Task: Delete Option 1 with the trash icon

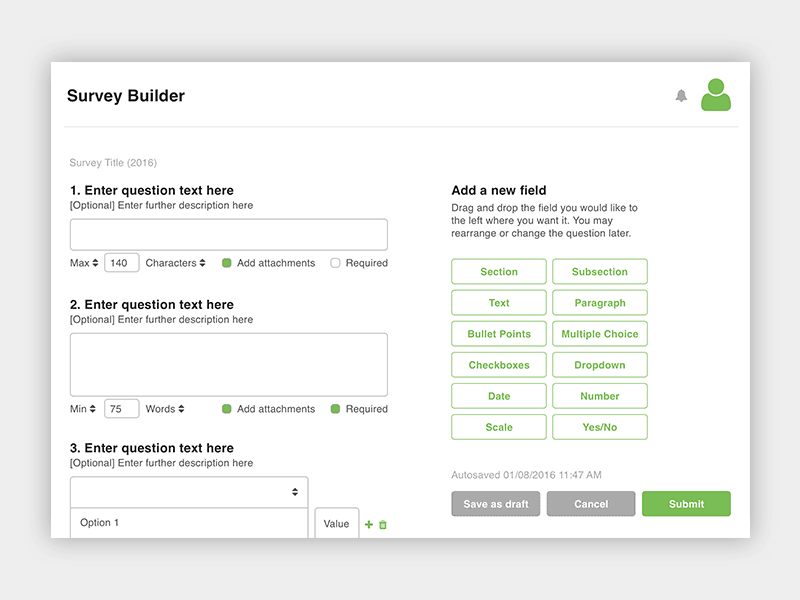Action: click(383, 524)
